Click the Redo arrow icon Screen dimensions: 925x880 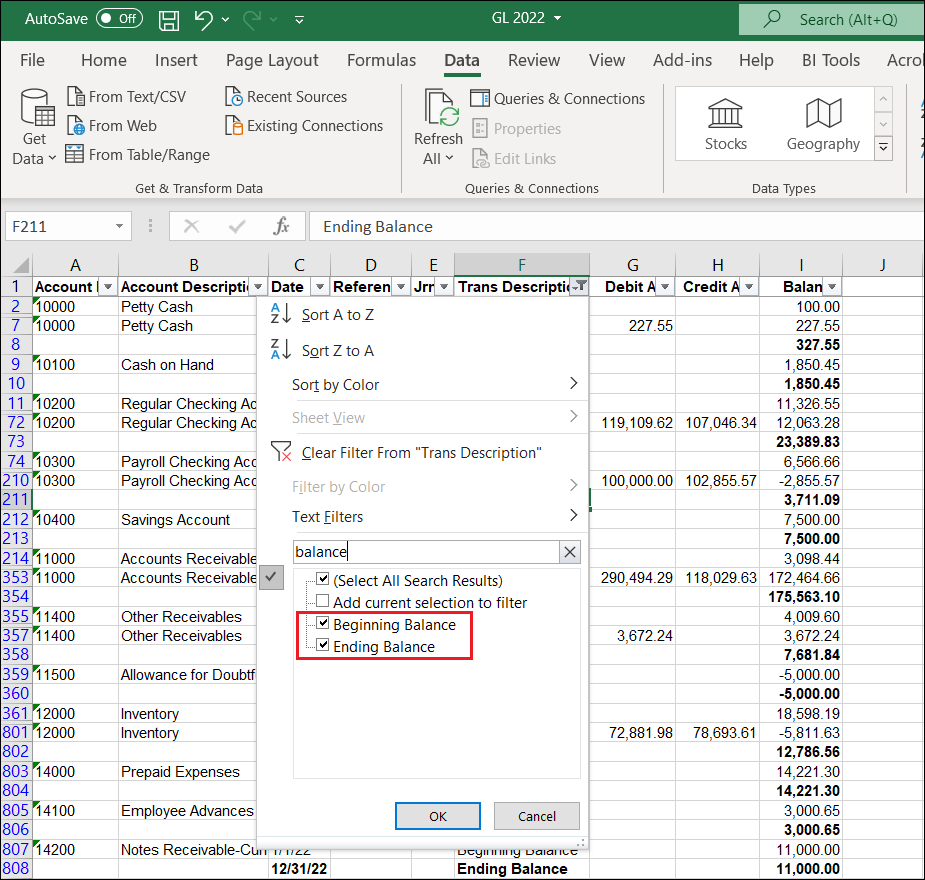point(252,19)
